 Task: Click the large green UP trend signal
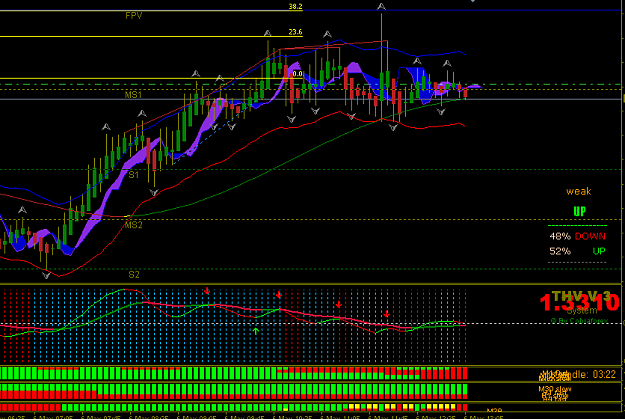tap(580, 211)
